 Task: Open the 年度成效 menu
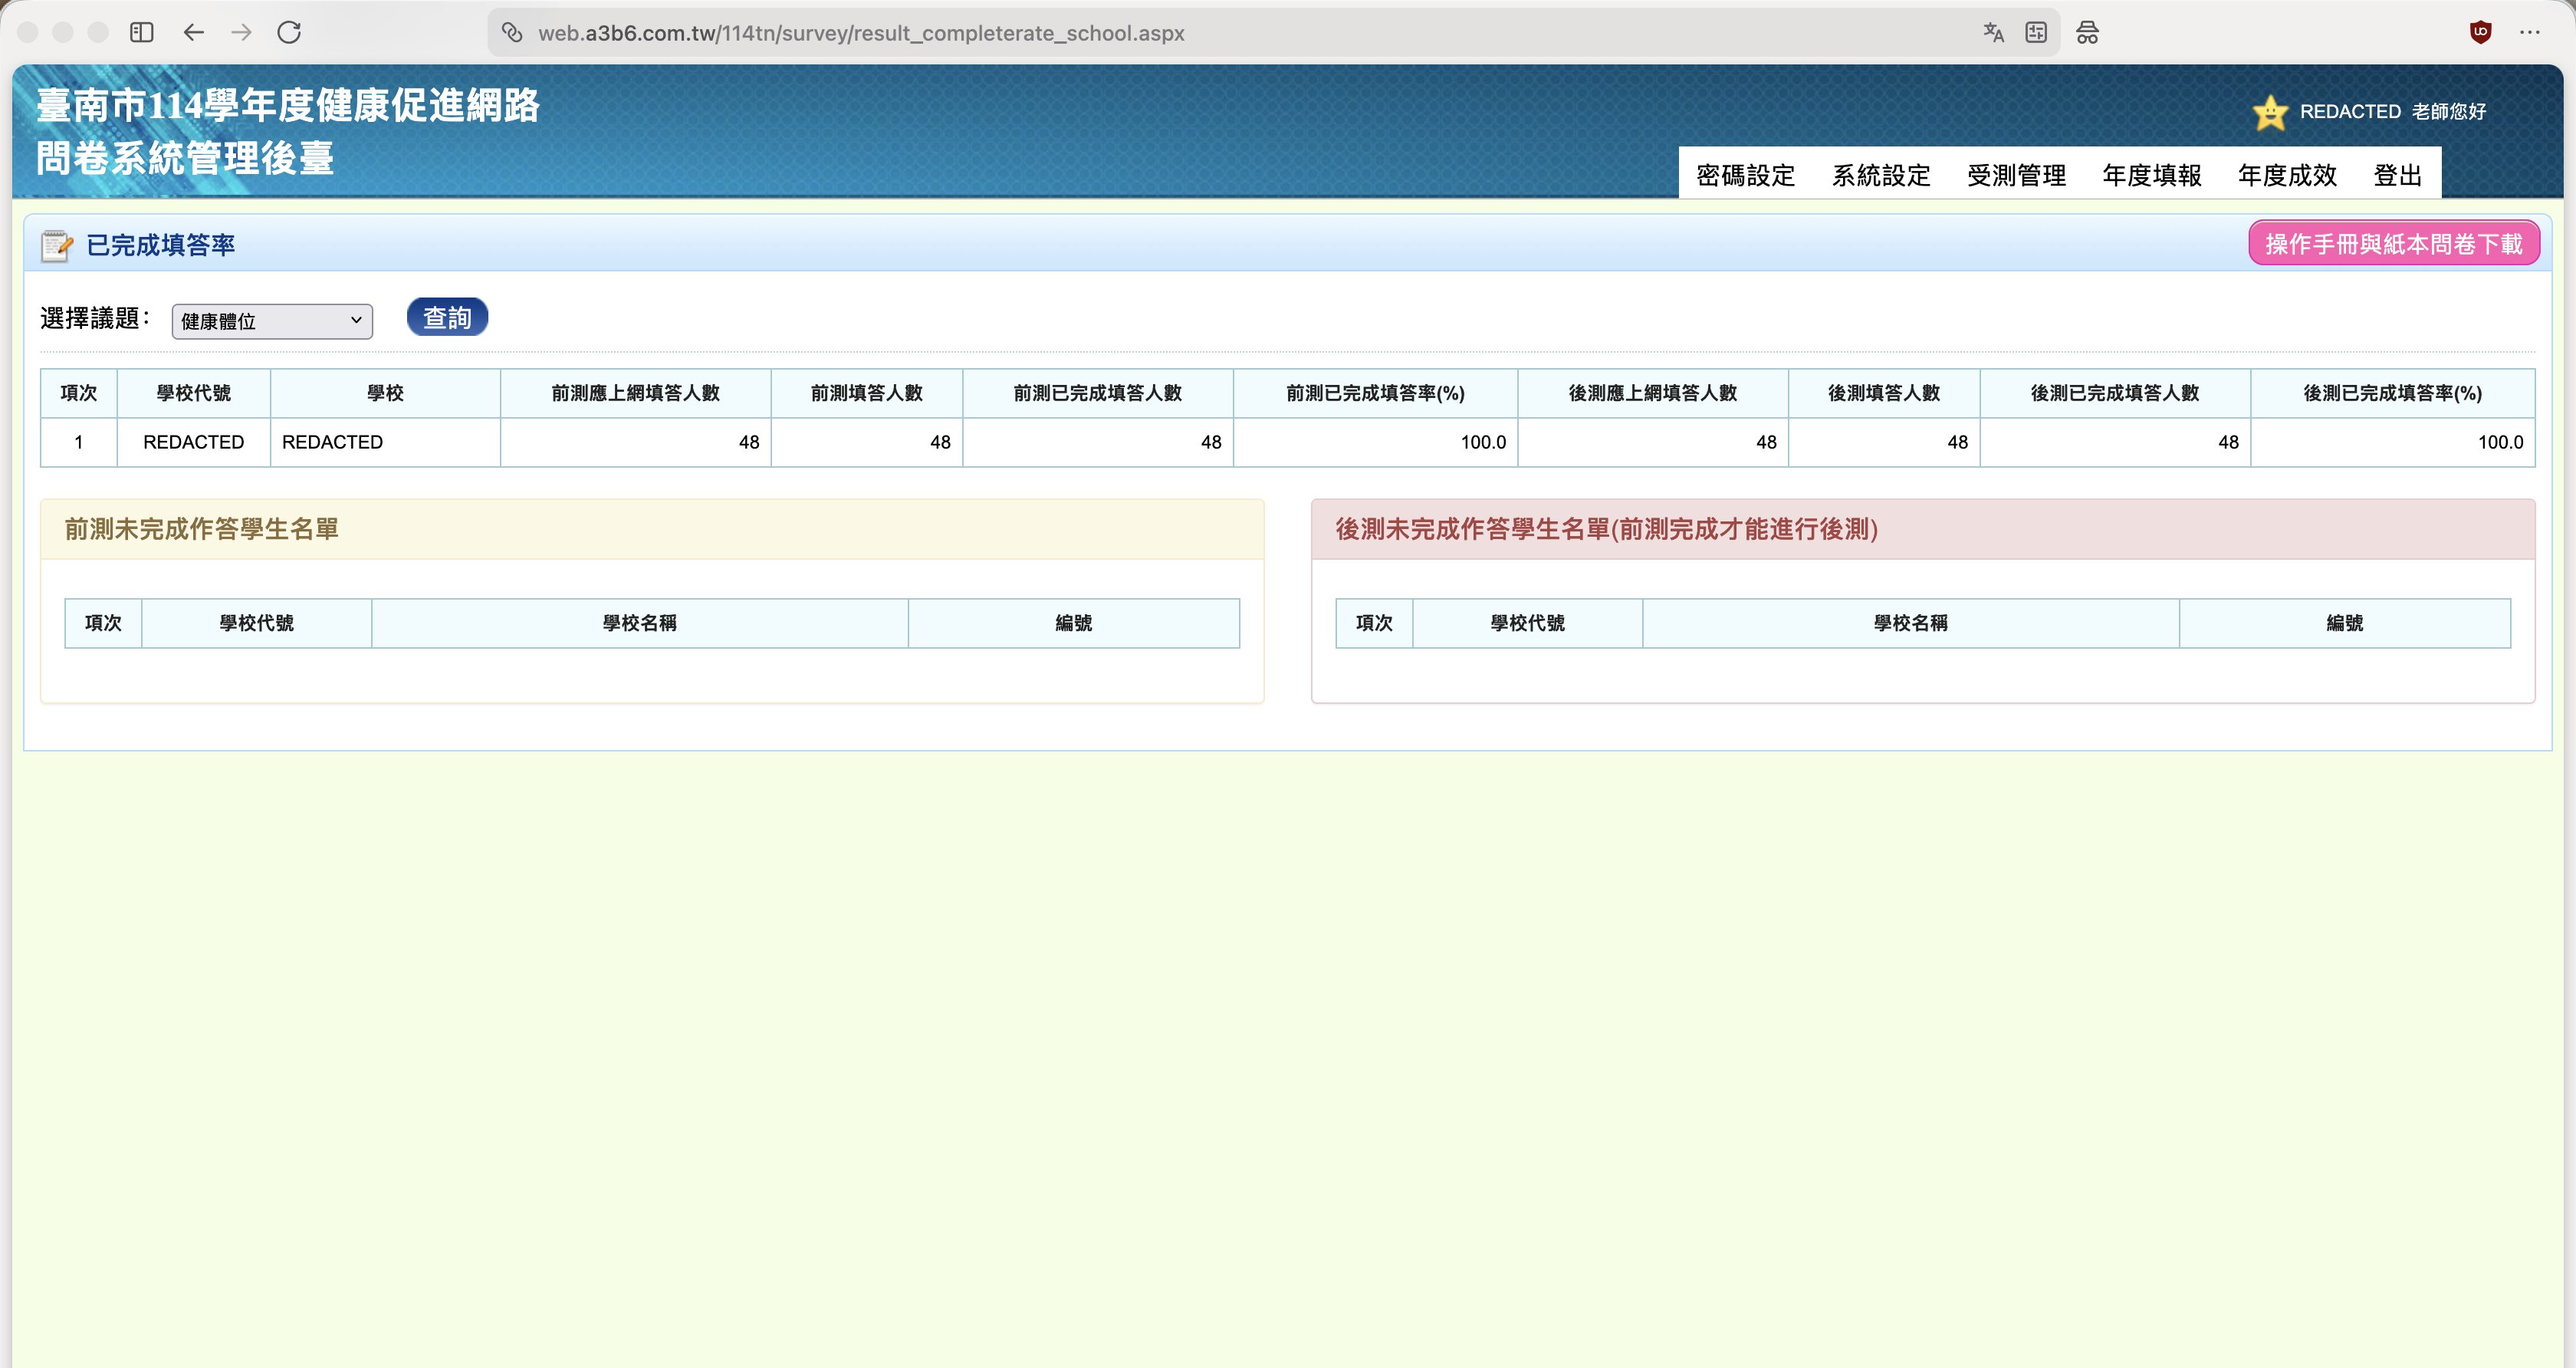pos(2287,175)
